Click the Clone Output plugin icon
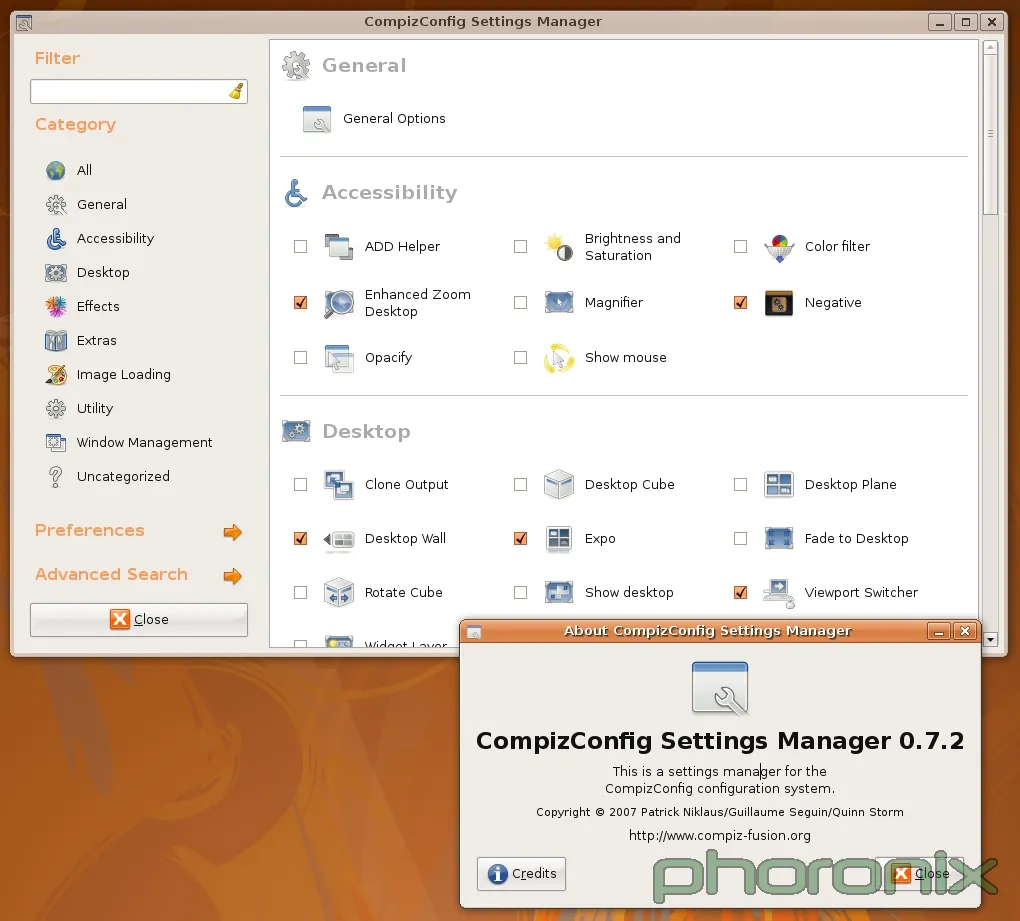Screen dimensions: 1020x921 338,485
